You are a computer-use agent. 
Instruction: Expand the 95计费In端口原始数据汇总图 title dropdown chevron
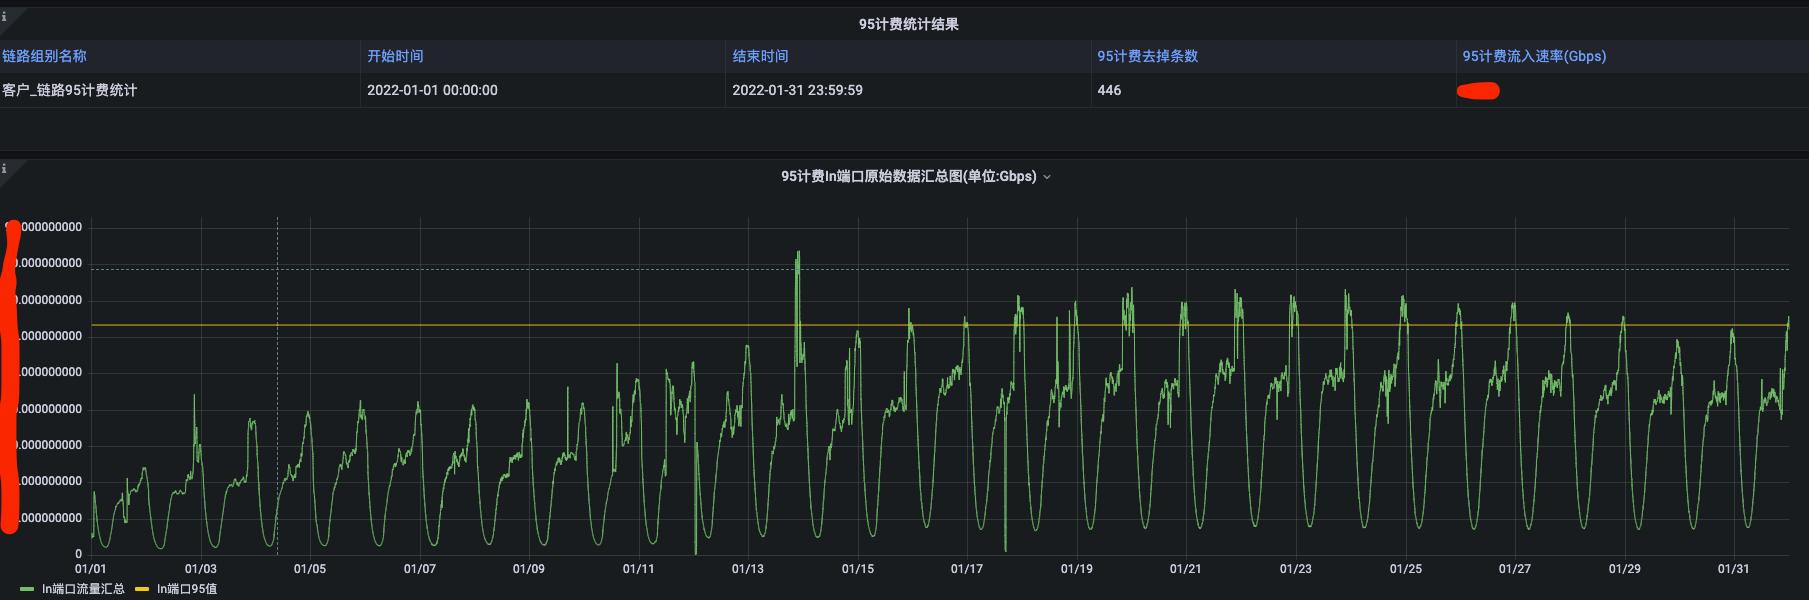point(1047,177)
